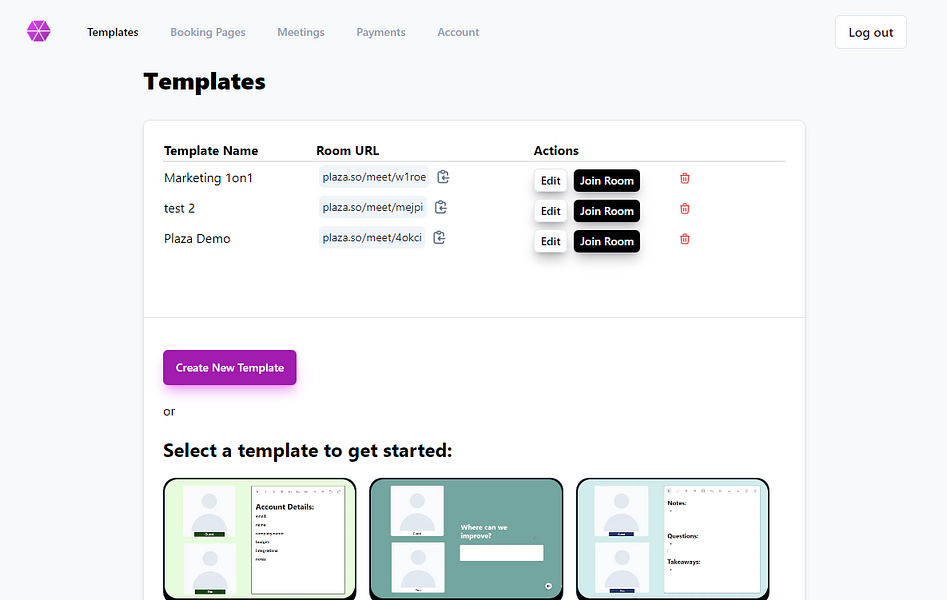Click the Template Name column header
The image size is (947, 600).
(211, 150)
